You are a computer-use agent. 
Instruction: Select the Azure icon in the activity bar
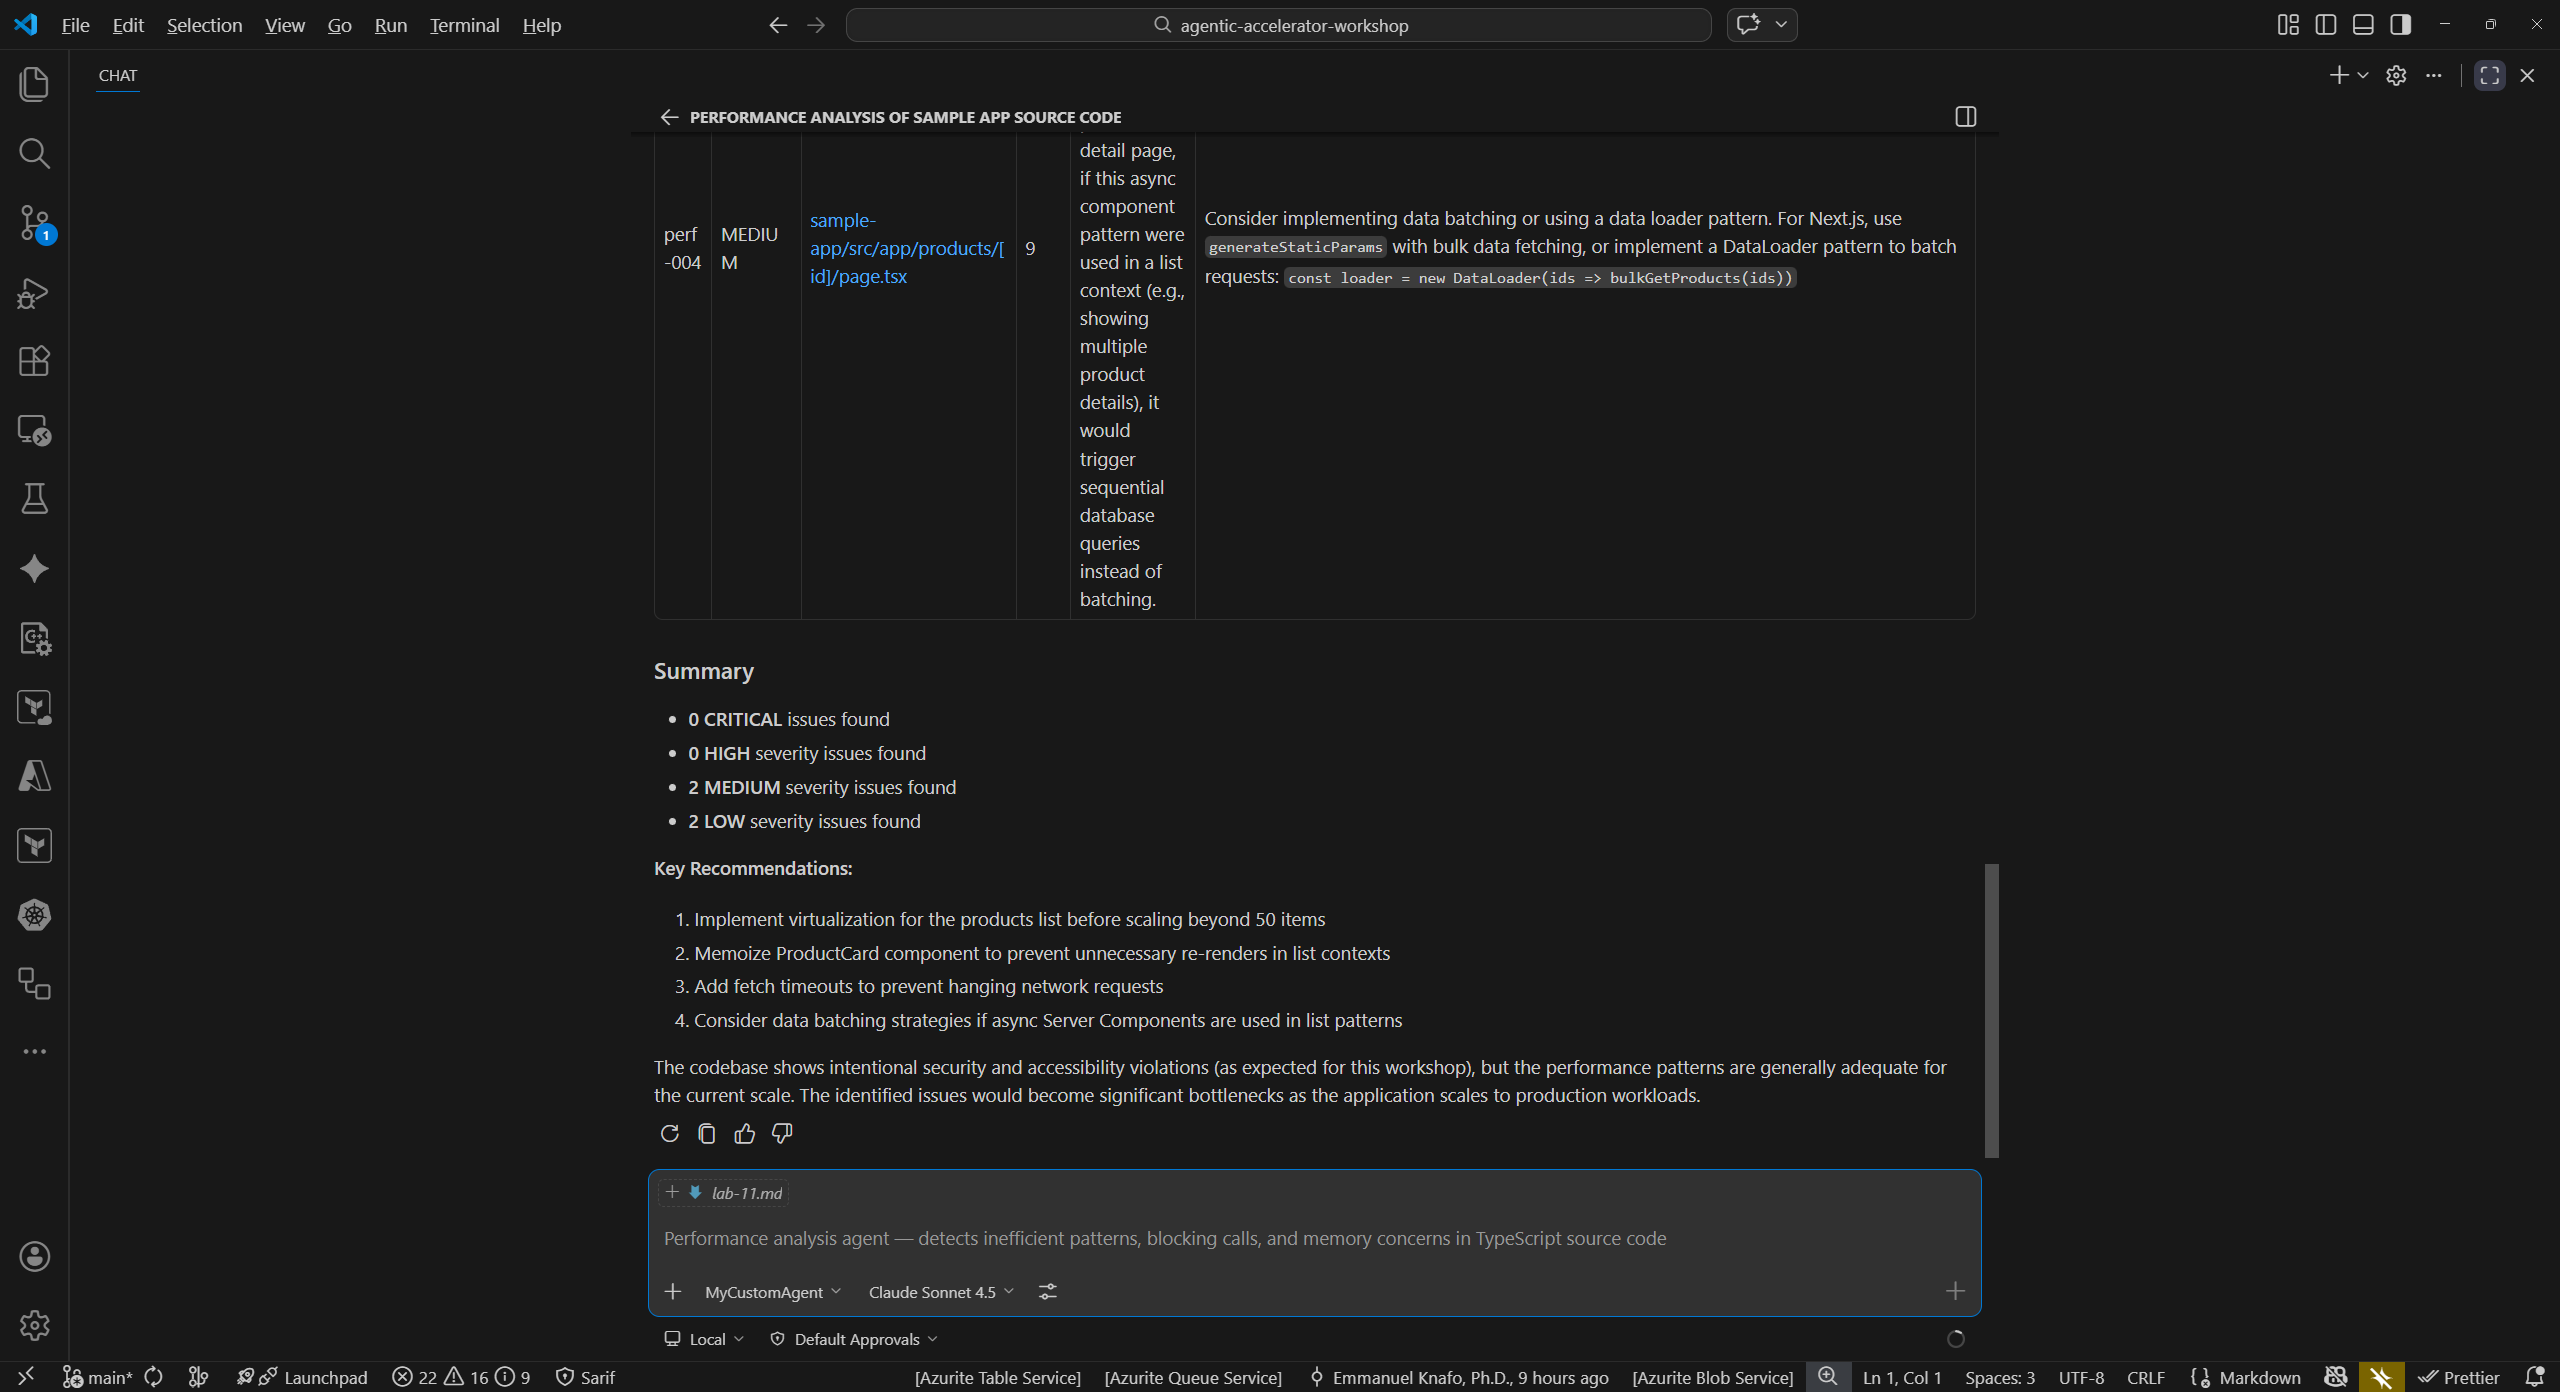[34, 777]
